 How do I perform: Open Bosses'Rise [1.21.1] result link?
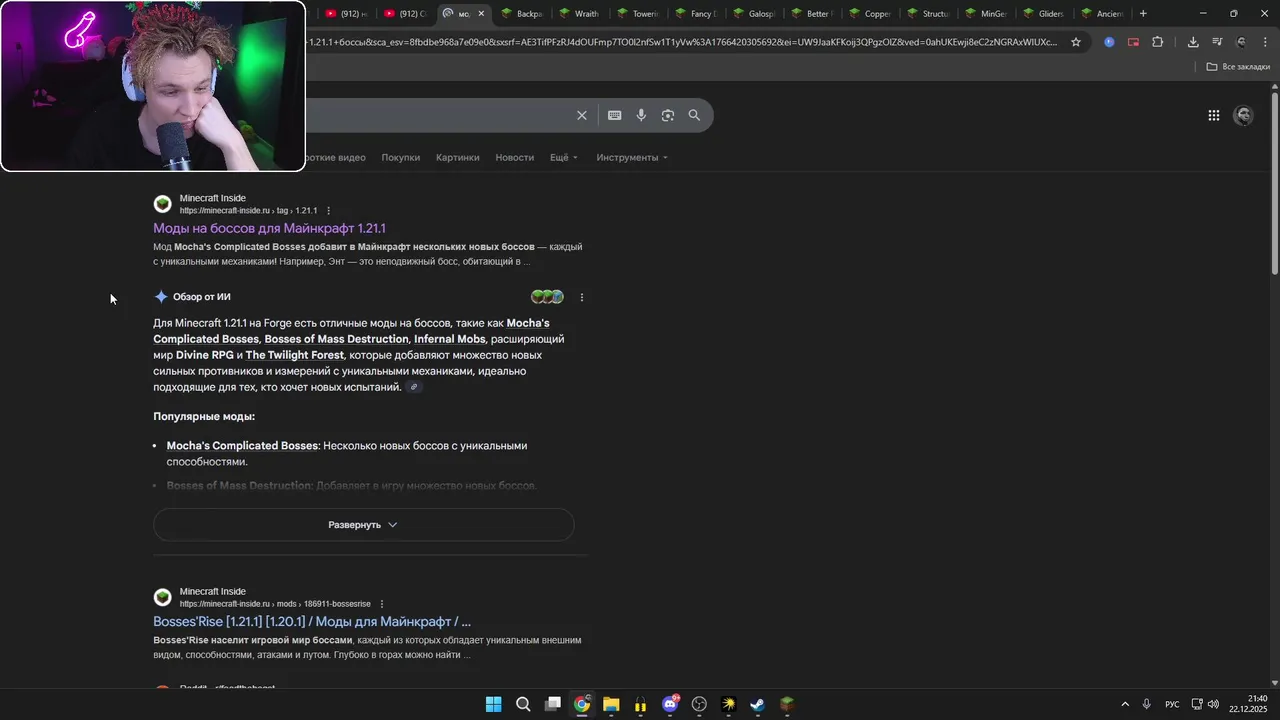pos(312,621)
